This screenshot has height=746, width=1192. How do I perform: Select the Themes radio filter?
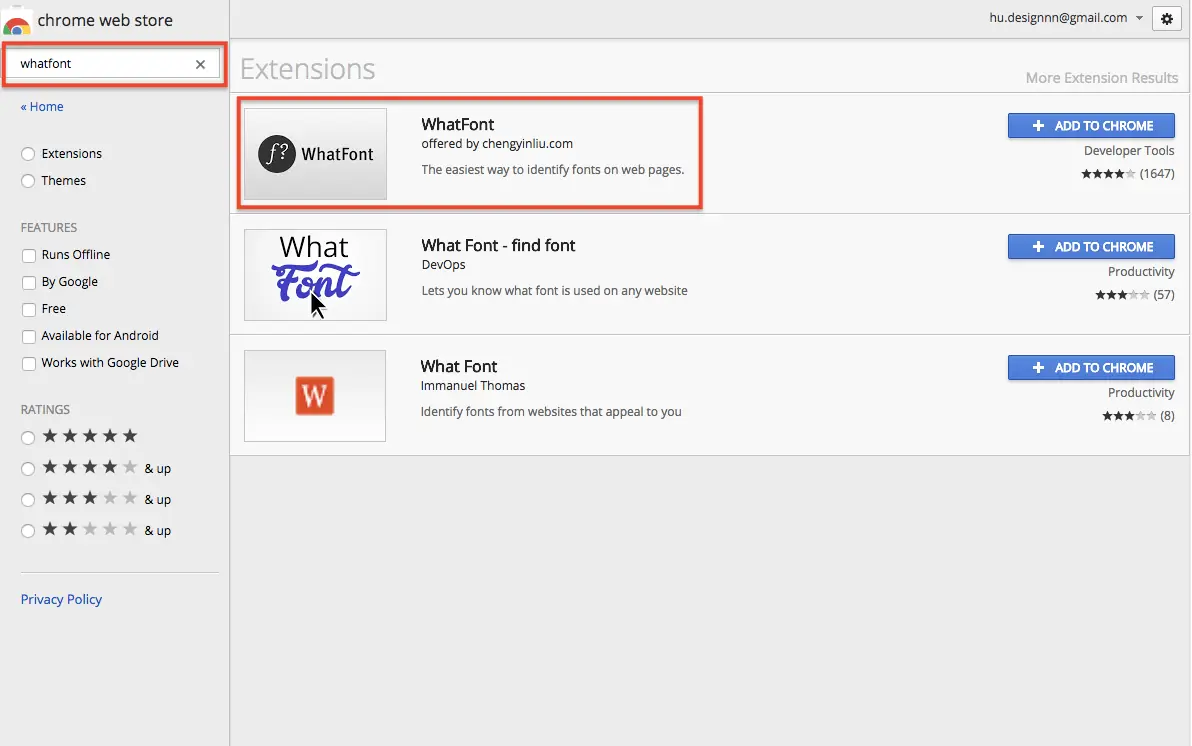(28, 181)
